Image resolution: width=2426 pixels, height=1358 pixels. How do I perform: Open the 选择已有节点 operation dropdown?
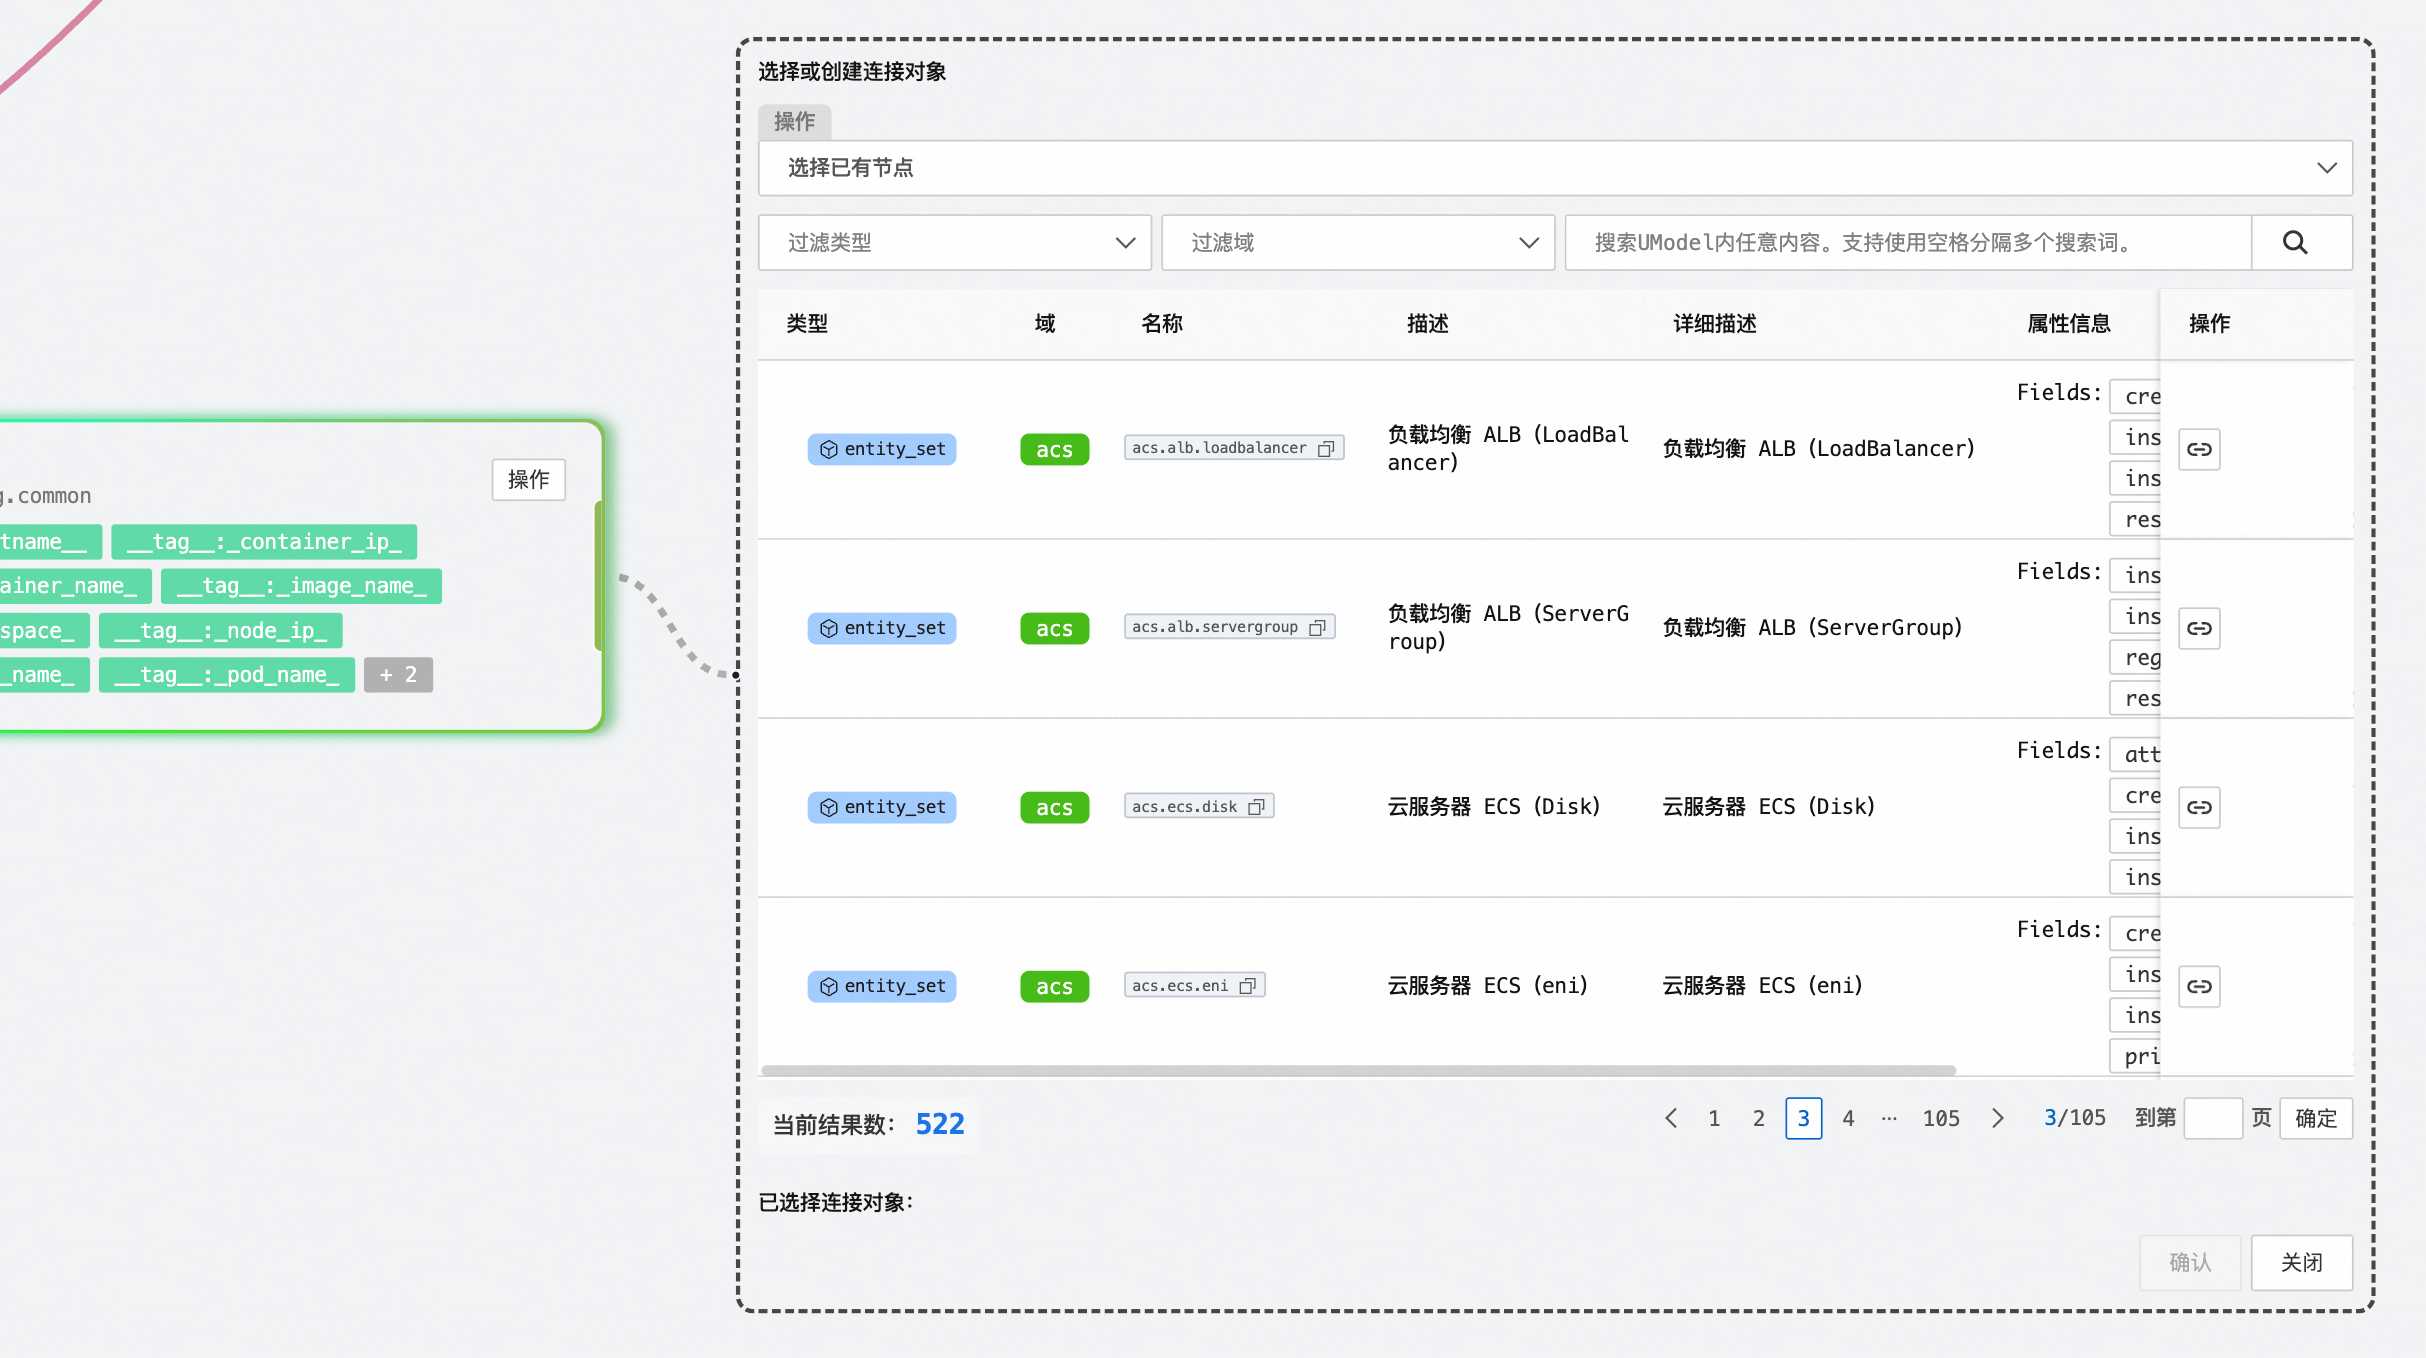click(x=1555, y=168)
